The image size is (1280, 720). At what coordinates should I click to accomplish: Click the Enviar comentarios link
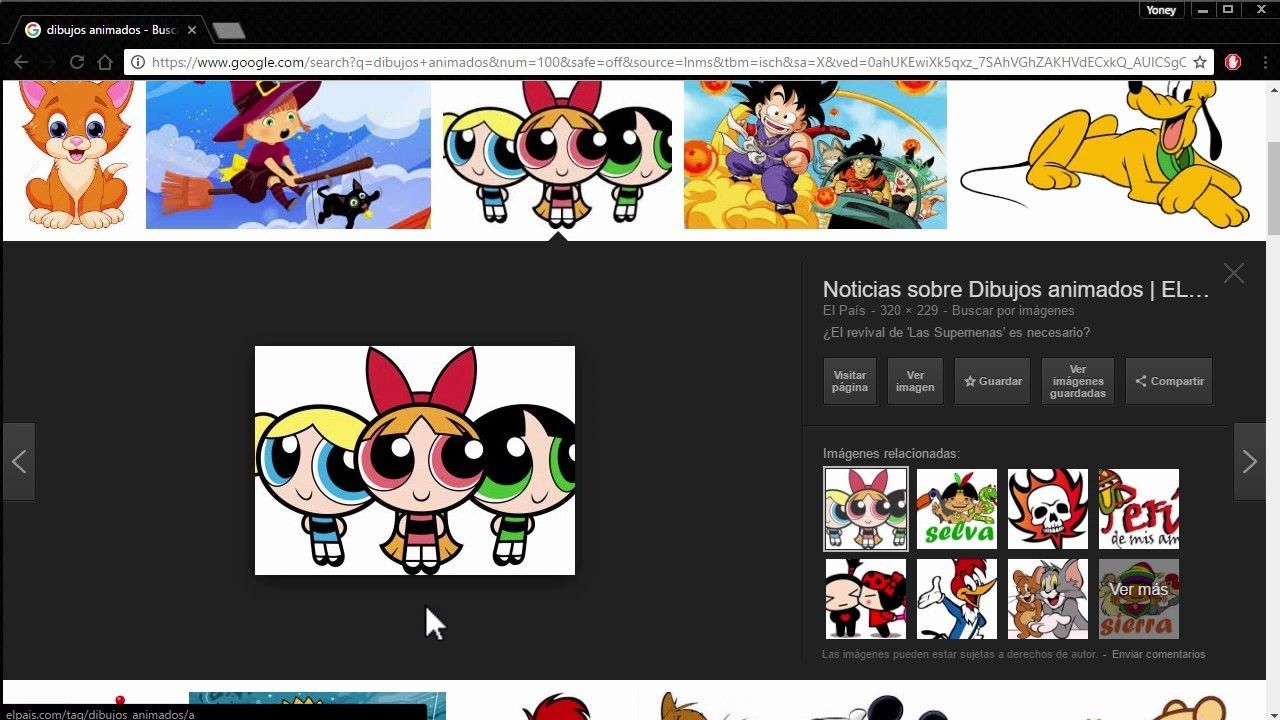coord(1158,654)
